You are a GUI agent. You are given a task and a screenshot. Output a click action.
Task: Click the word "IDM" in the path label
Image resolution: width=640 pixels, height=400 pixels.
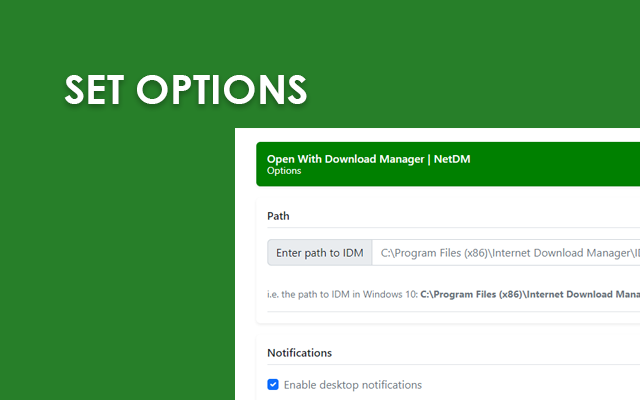(x=352, y=253)
